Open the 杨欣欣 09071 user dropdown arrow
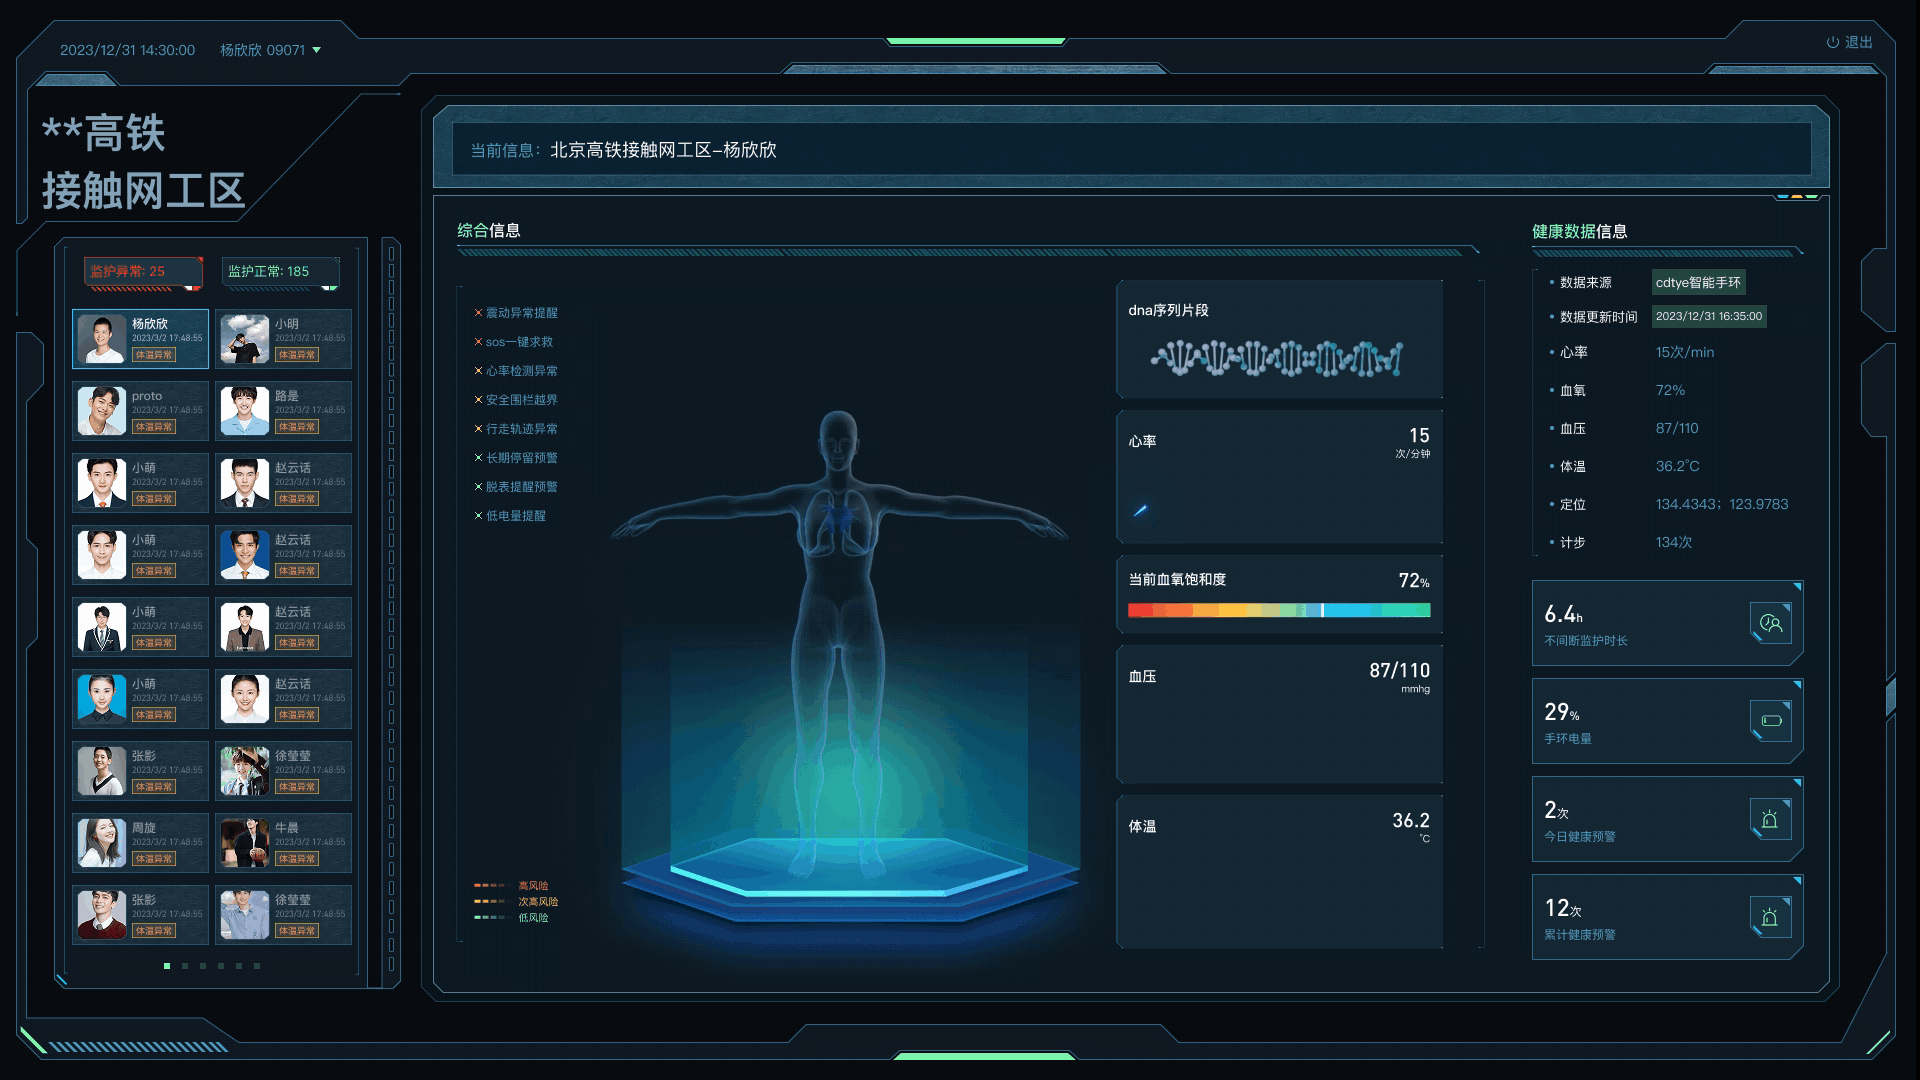 (317, 50)
